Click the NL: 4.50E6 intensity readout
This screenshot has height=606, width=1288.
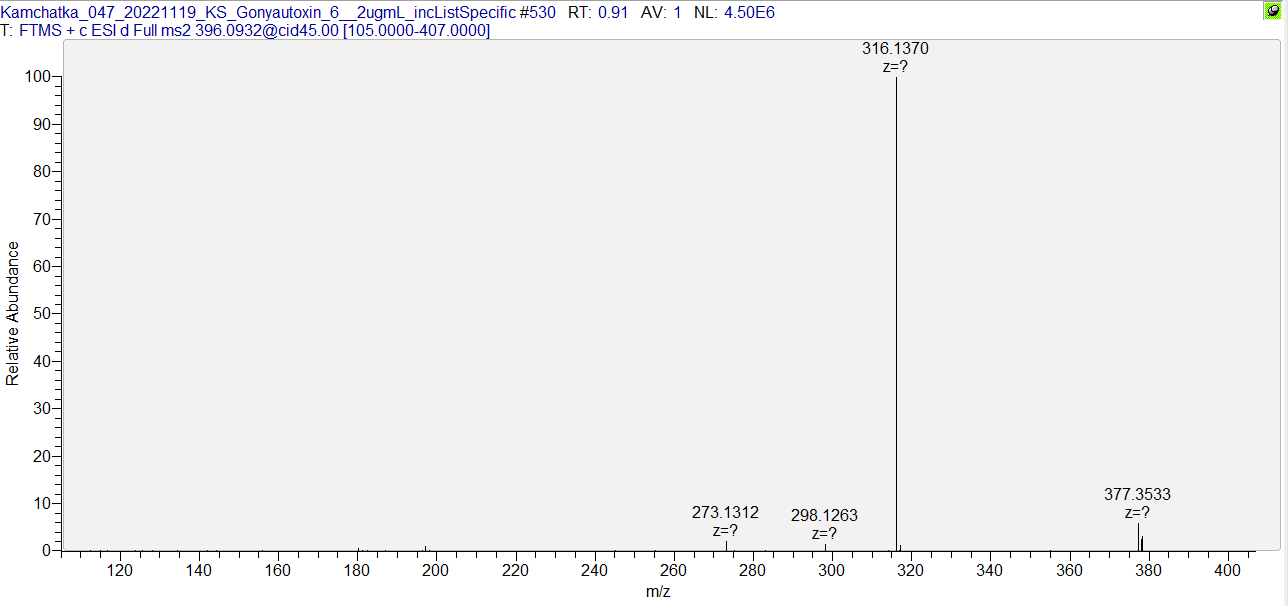click(x=734, y=13)
